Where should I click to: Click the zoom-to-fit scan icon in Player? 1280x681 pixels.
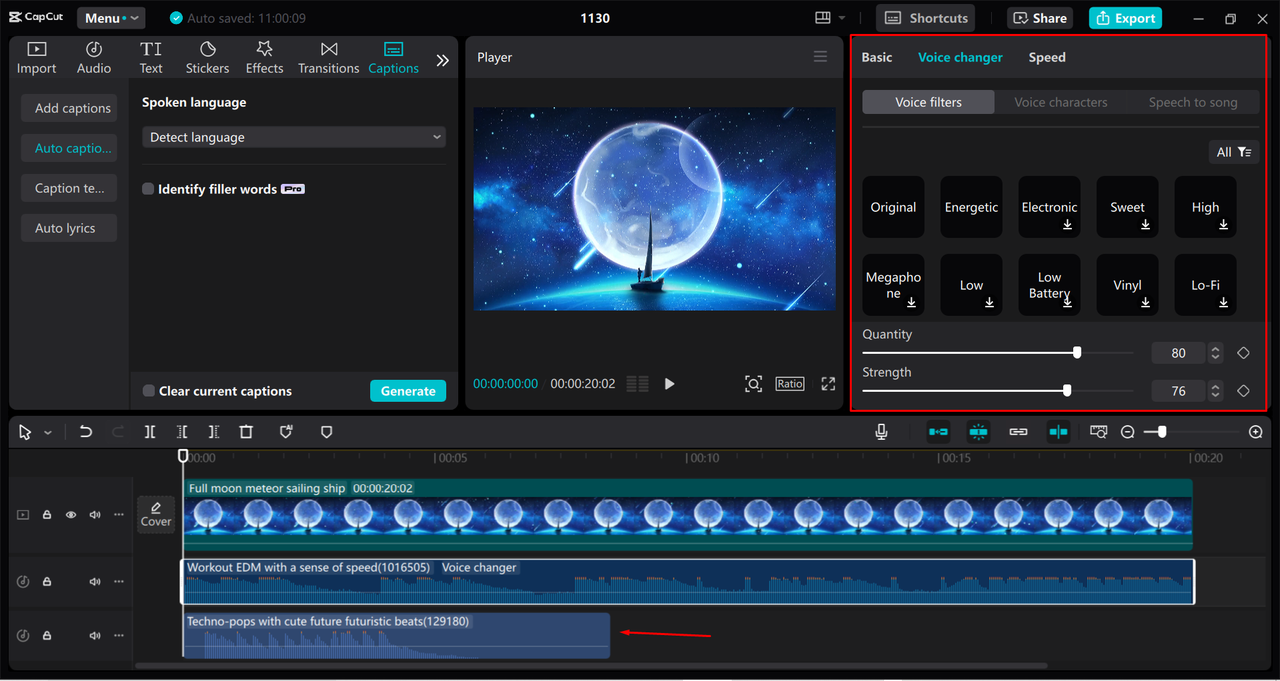753,384
